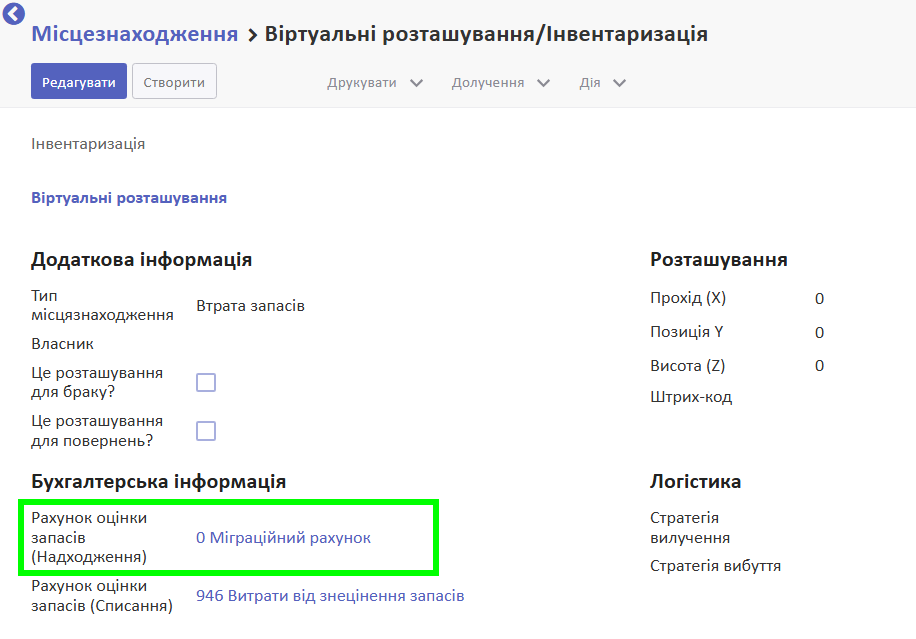Image resolution: width=916 pixels, height=639 pixels.
Task: Toggle the 'Це розташування для браку?' checkbox
Action: [x=206, y=383]
